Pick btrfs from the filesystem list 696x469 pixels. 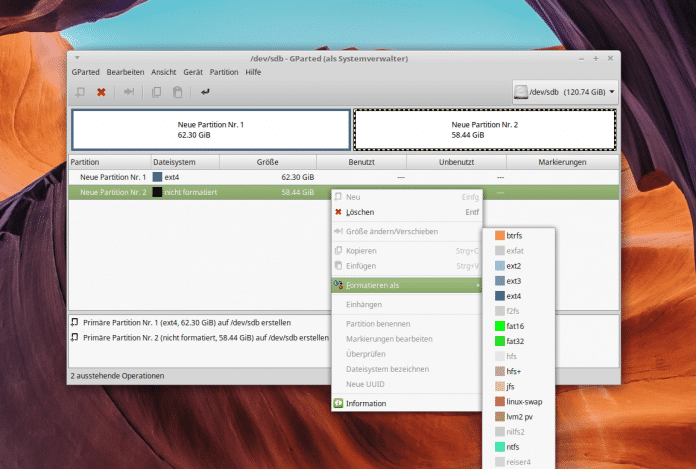click(x=515, y=235)
